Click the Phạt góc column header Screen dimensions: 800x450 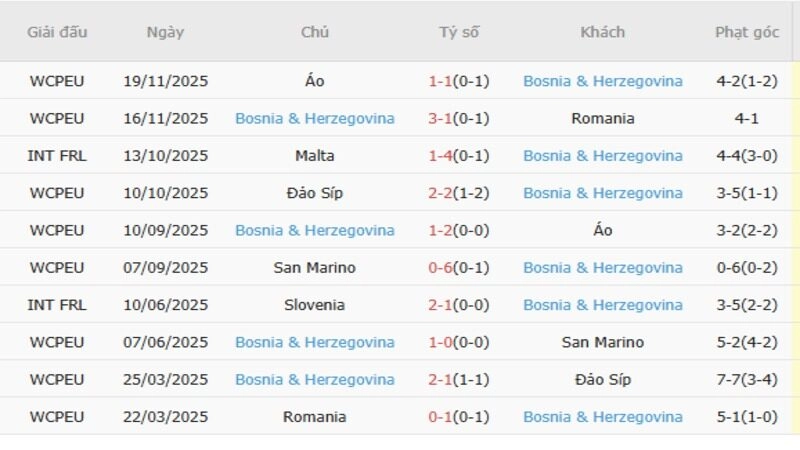pyautogui.click(x=746, y=32)
